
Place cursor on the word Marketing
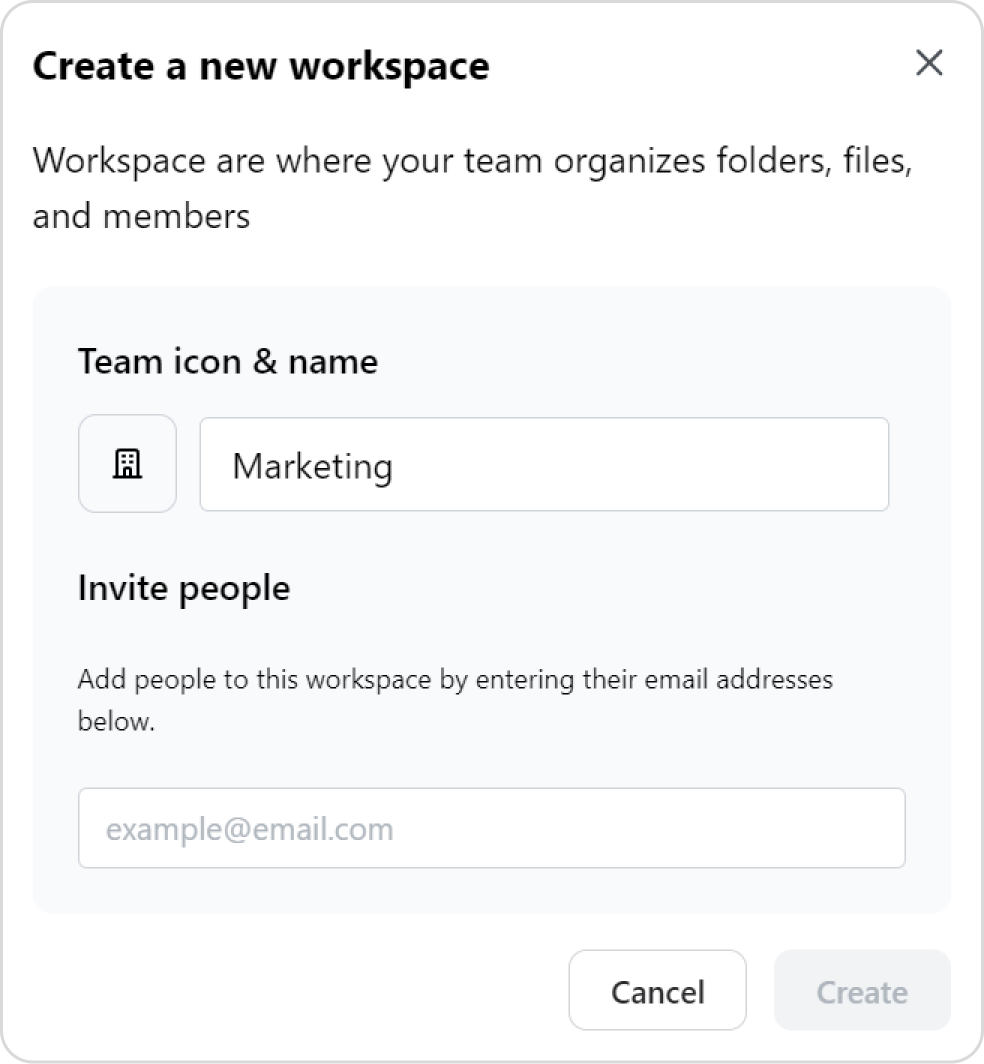click(312, 466)
